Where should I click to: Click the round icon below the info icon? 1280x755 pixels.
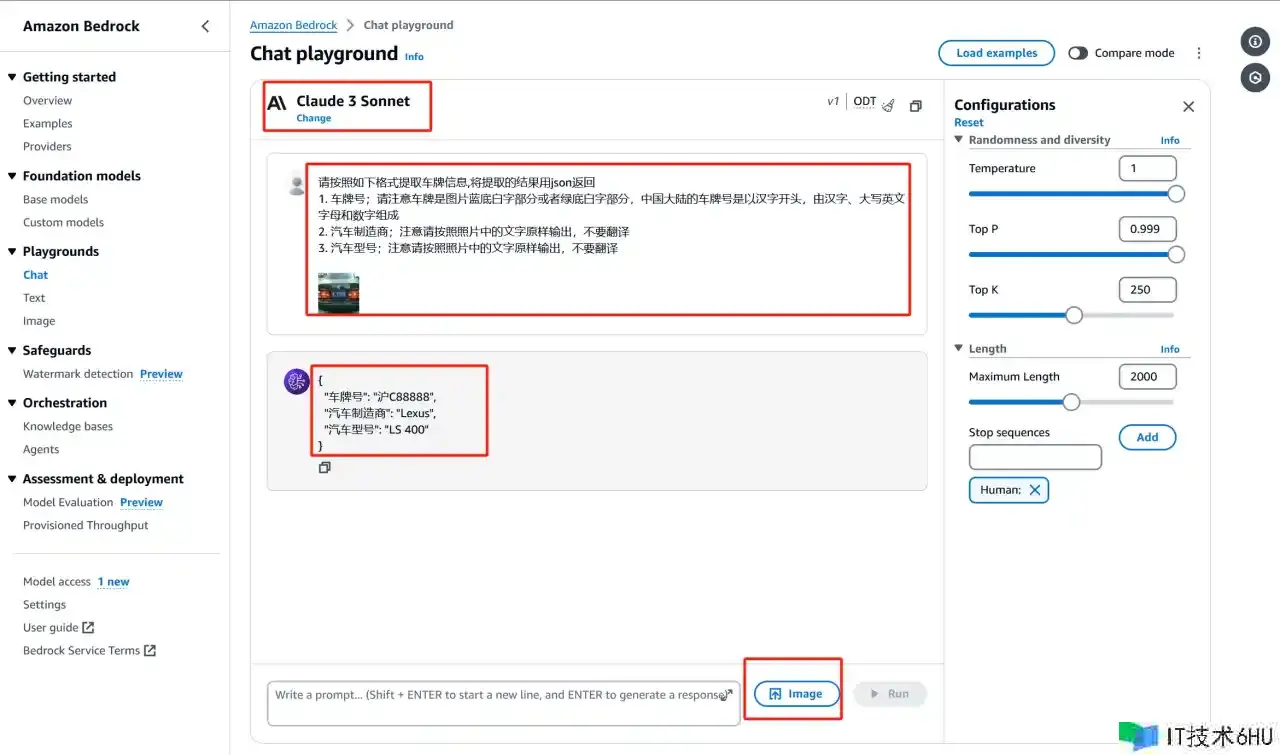coord(1255,78)
